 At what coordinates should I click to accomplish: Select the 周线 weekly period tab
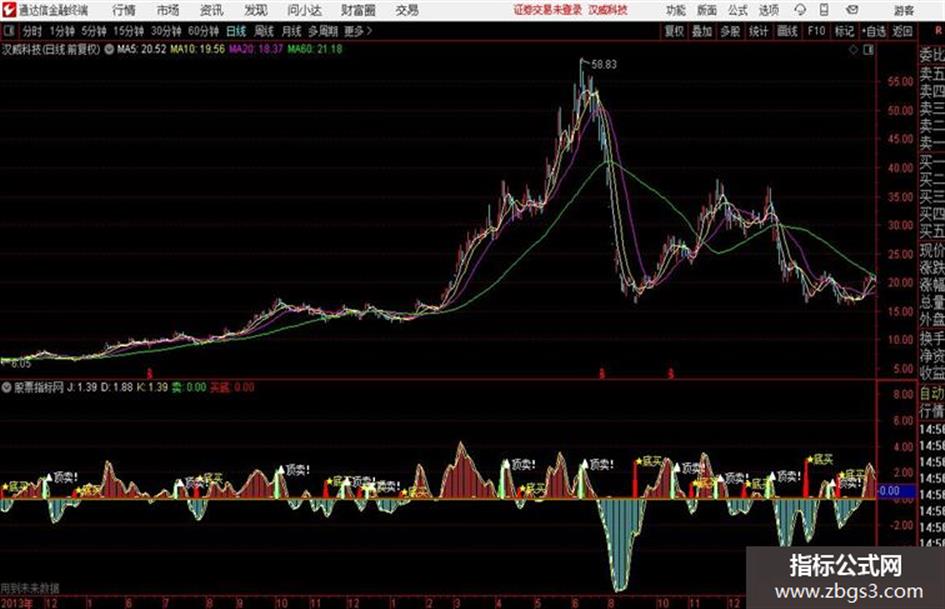click(x=264, y=31)
